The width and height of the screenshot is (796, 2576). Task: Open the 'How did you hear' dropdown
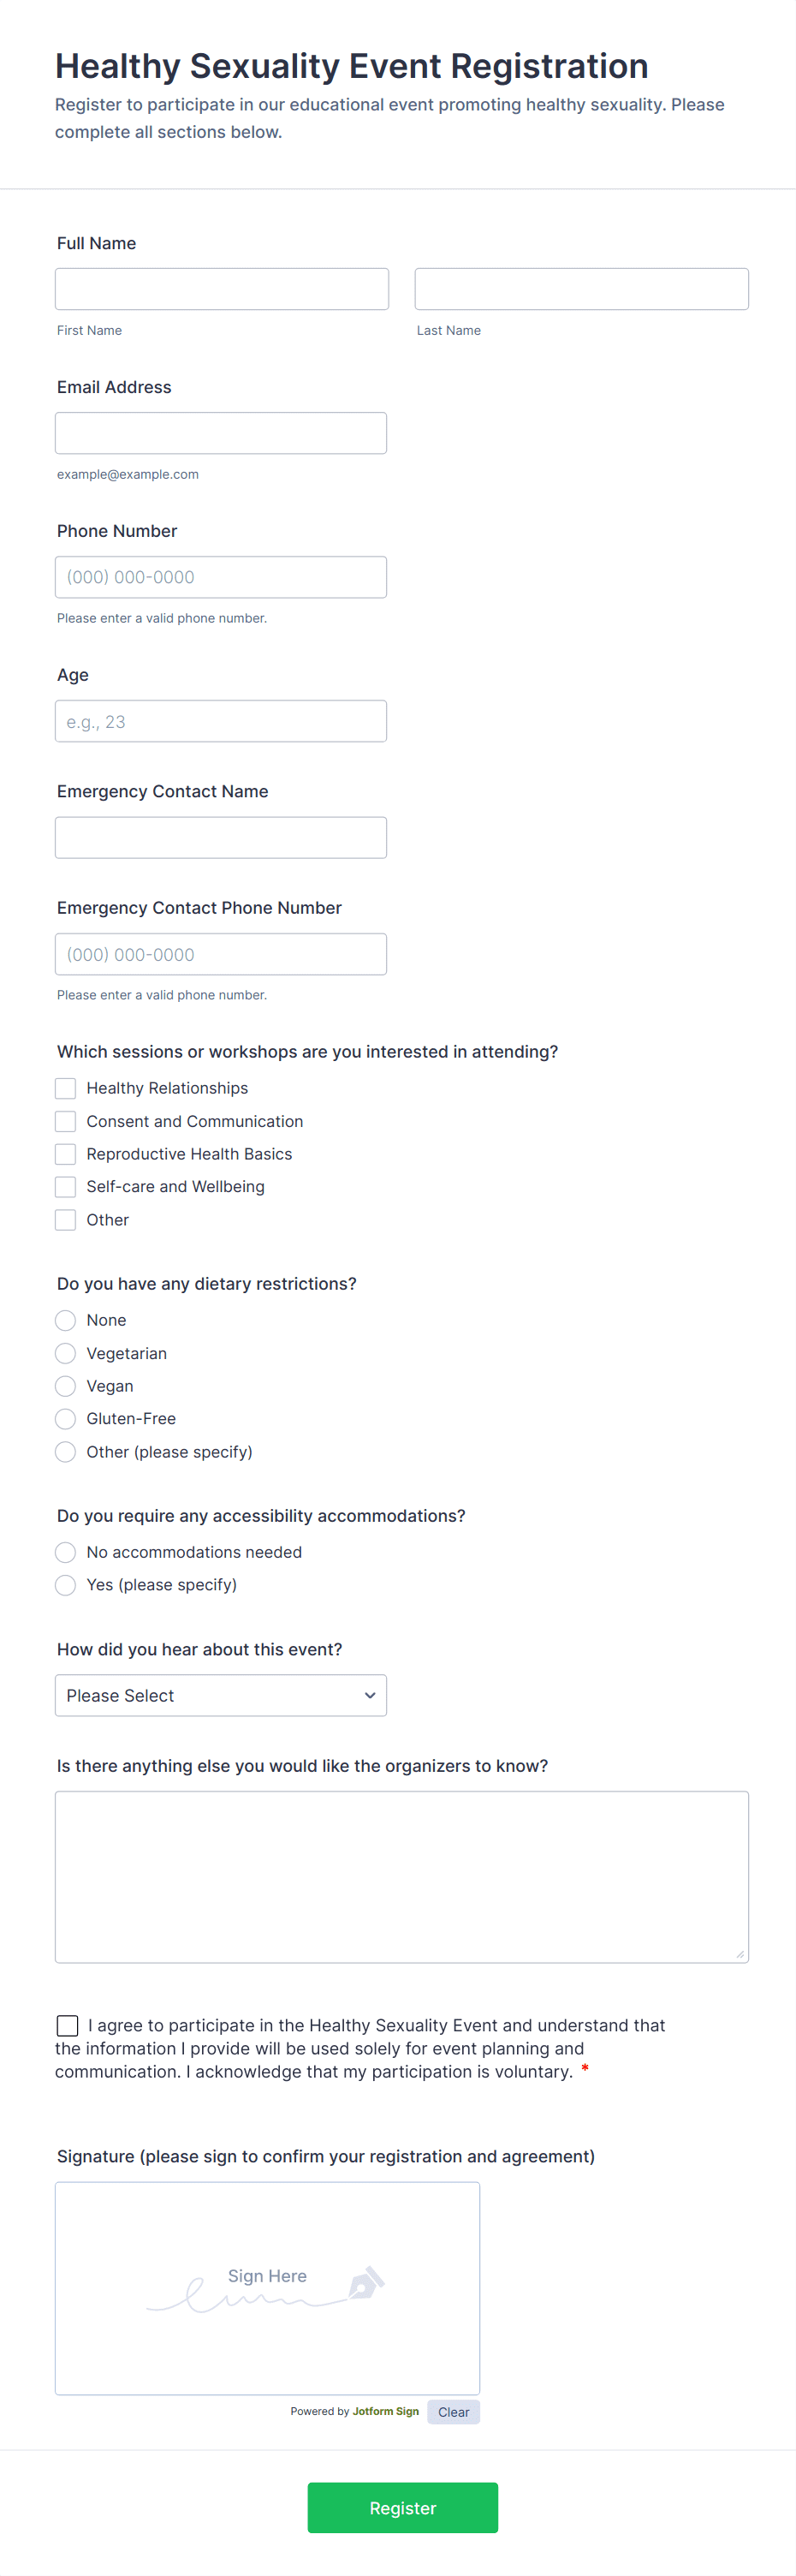click(x=221, y=1695)
